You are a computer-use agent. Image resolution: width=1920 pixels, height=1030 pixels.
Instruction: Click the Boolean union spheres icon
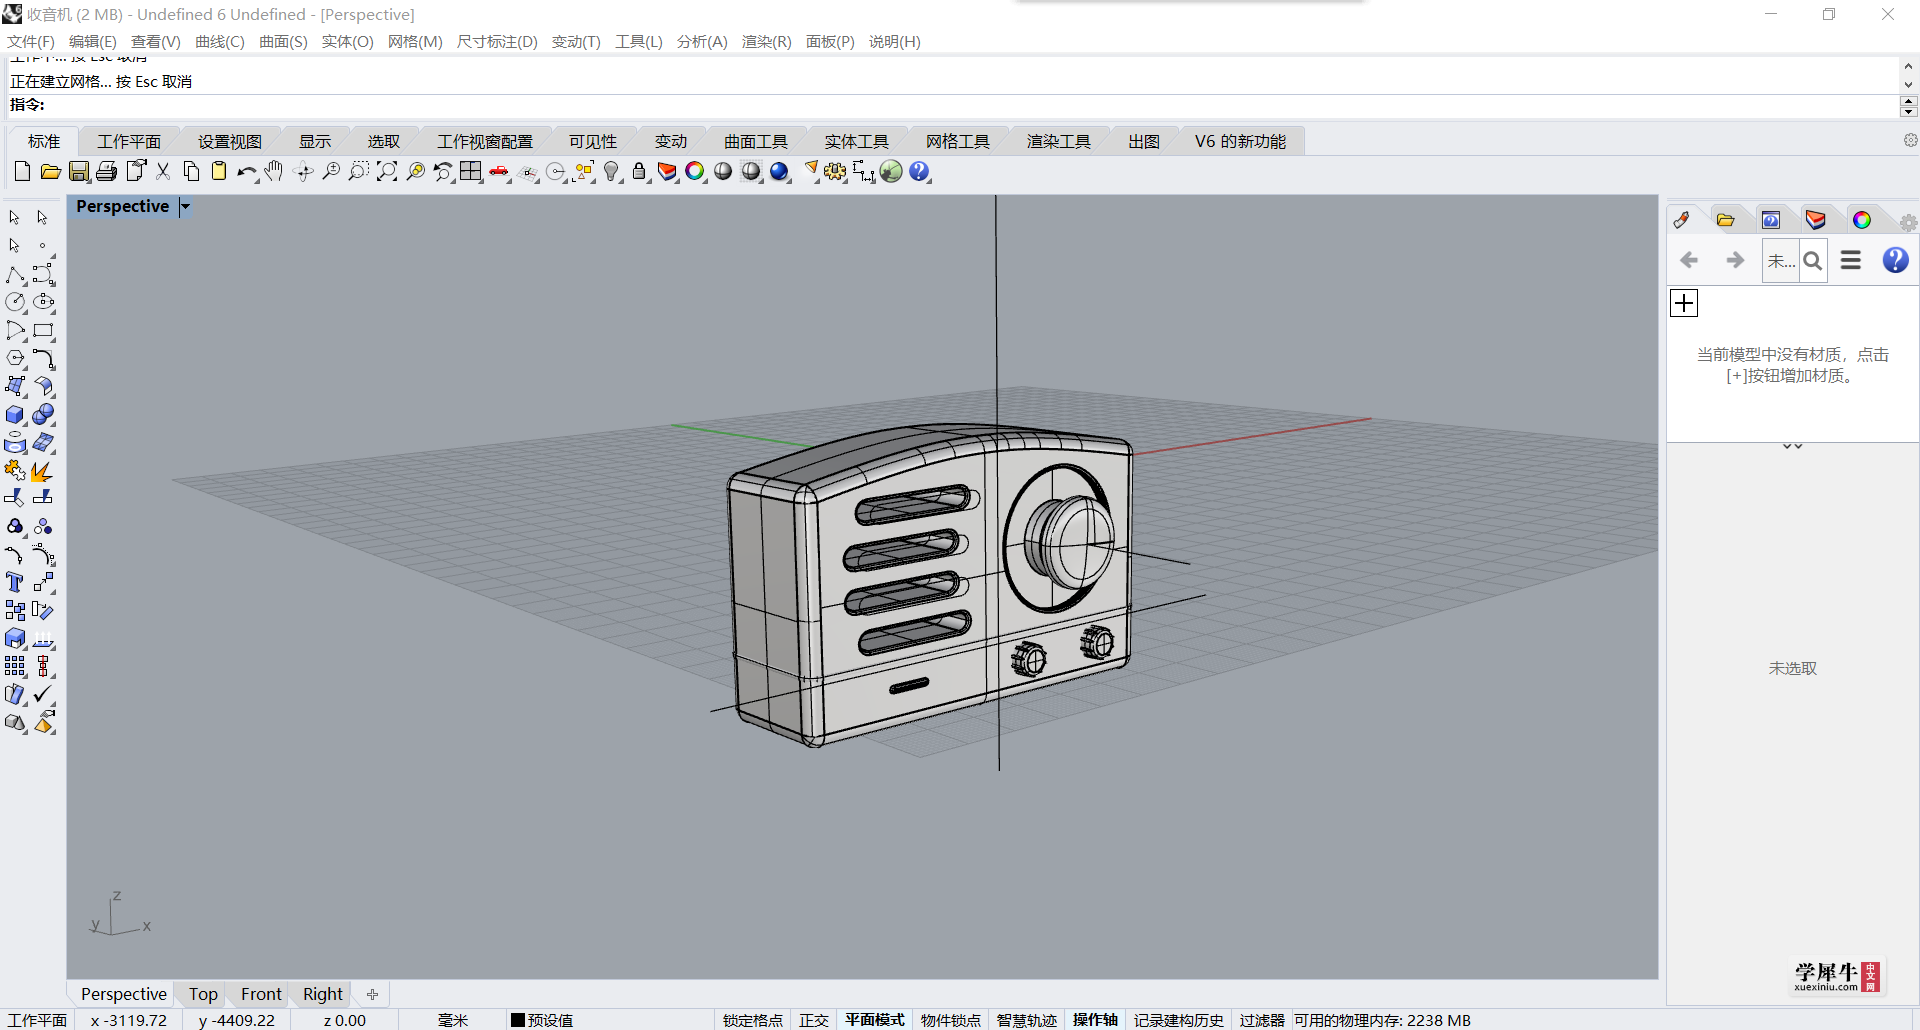click(x=44, y=414)
